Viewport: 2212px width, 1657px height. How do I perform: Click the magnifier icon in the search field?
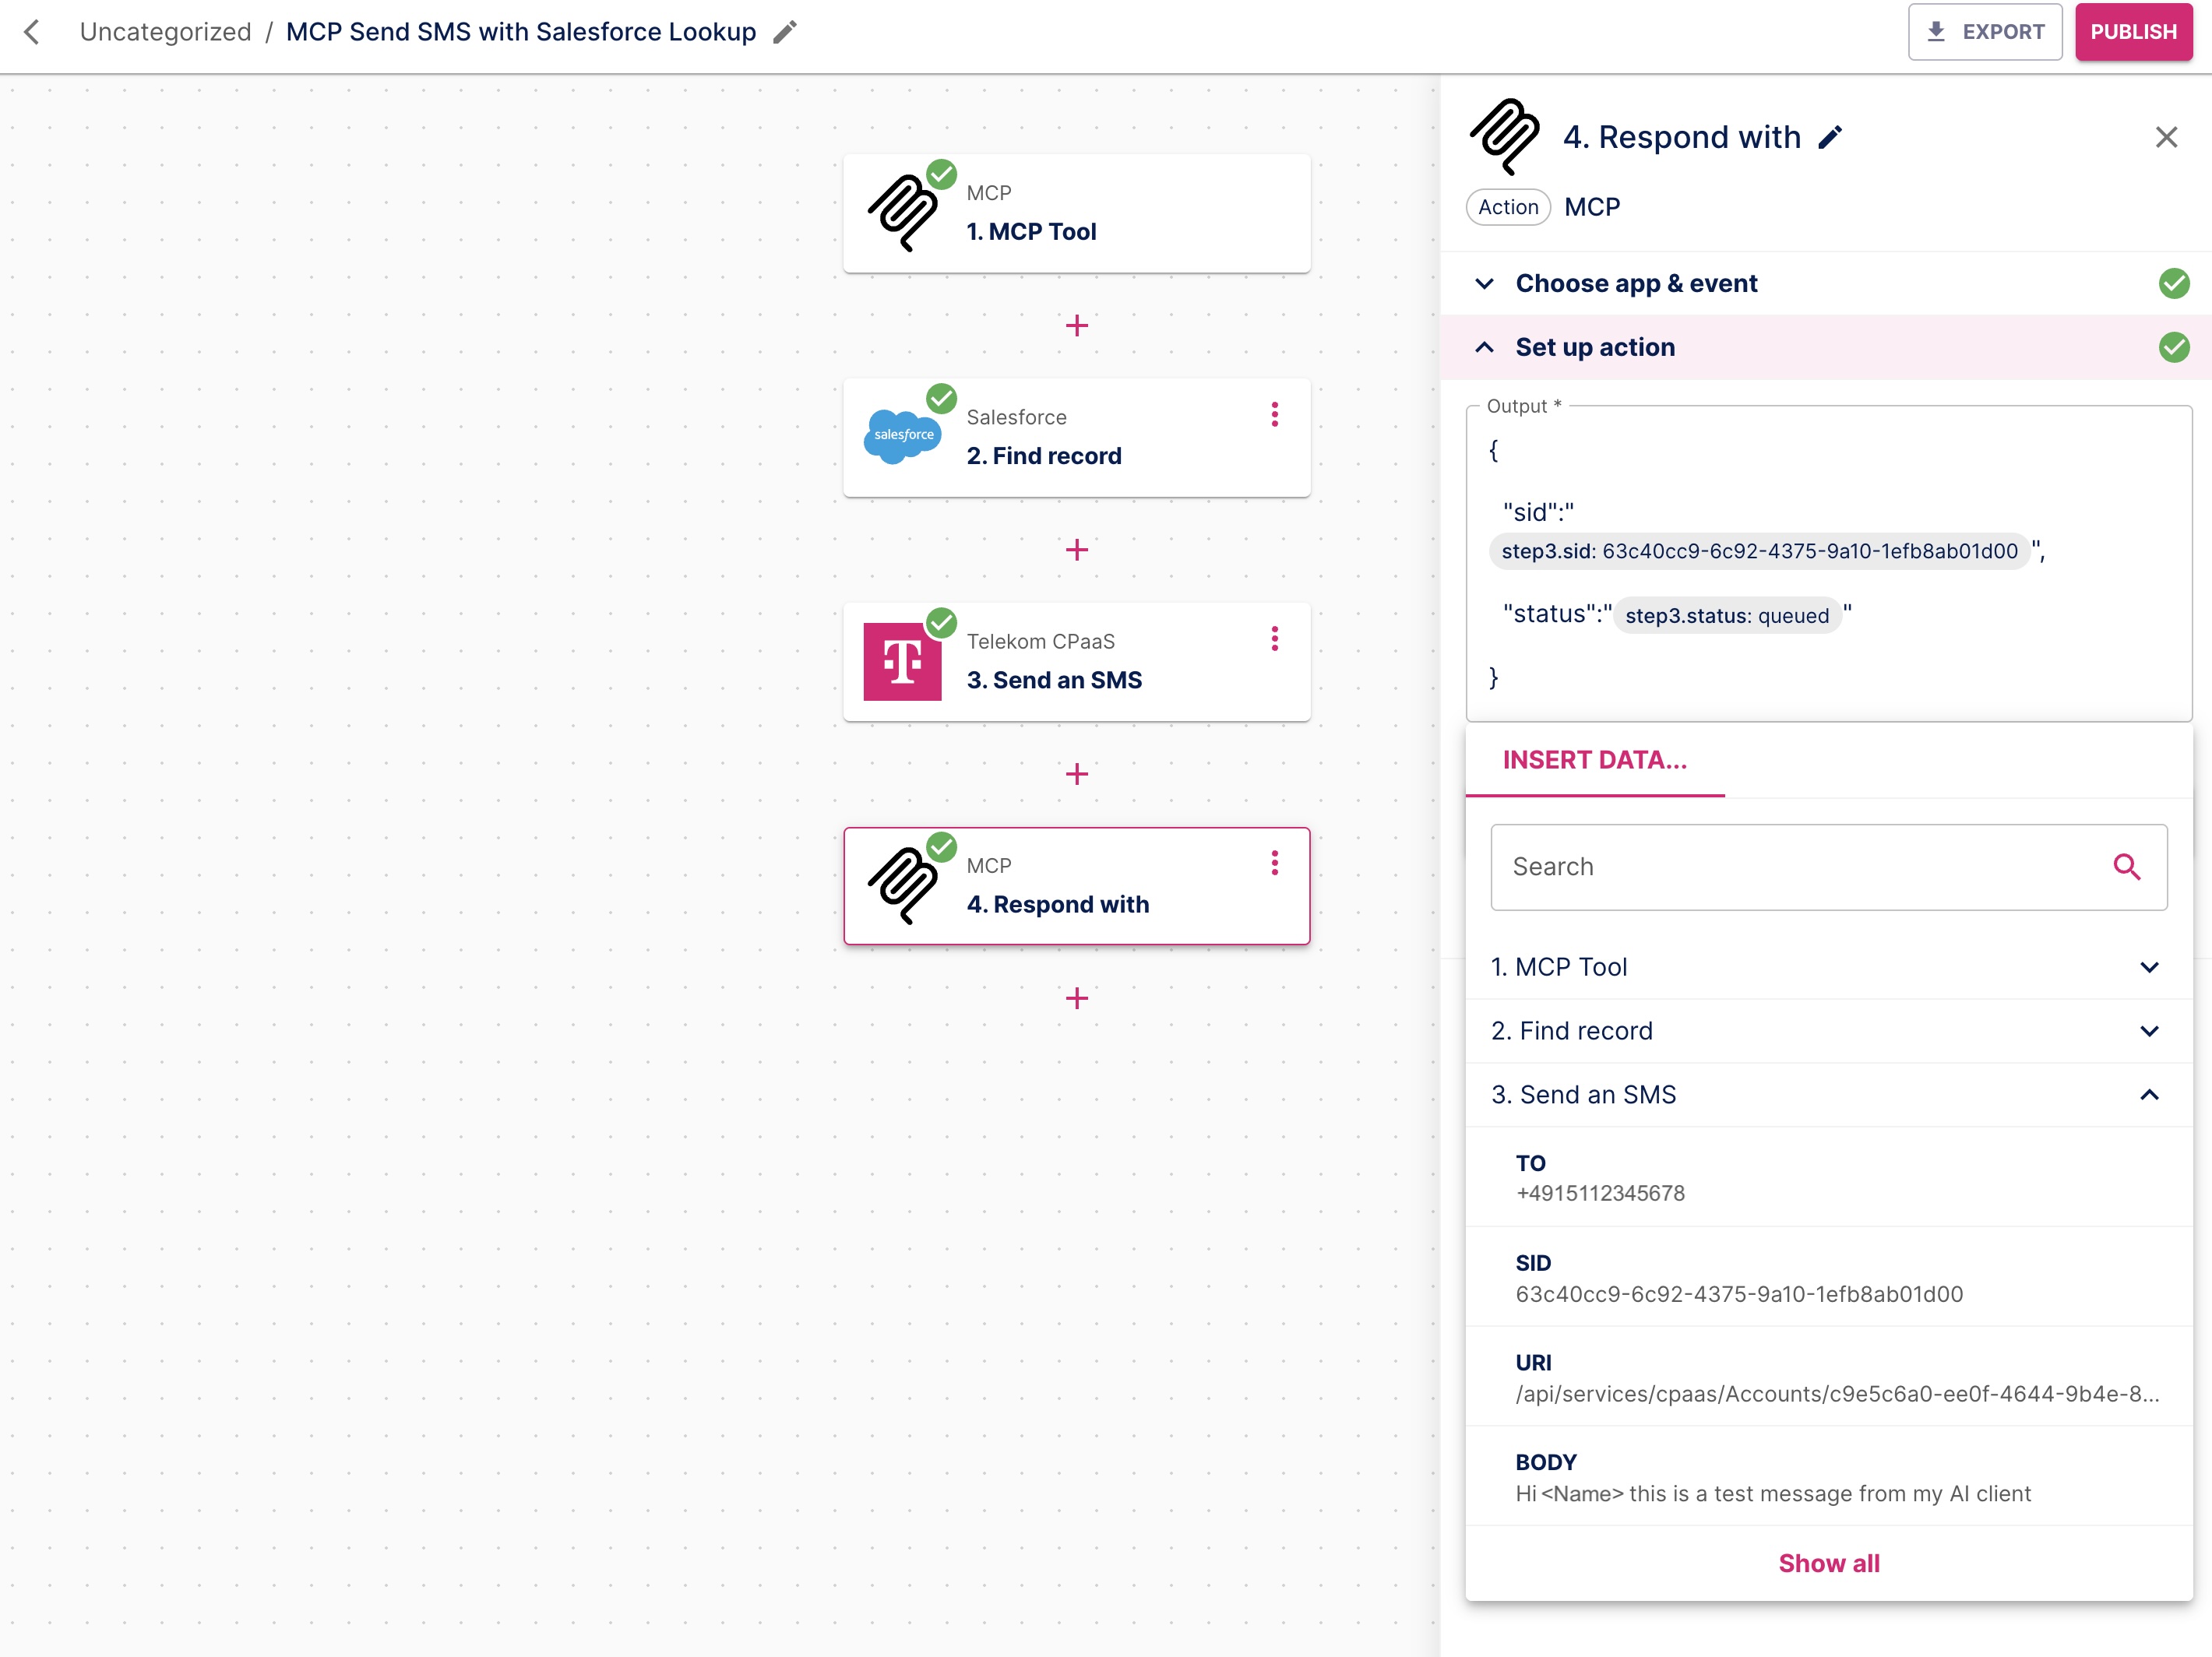point(2126,867)
